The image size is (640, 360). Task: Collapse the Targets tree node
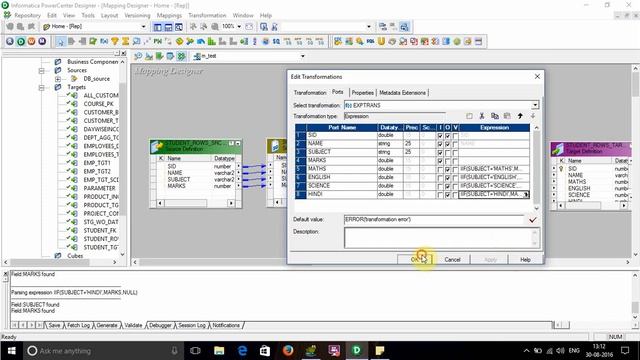42,87
